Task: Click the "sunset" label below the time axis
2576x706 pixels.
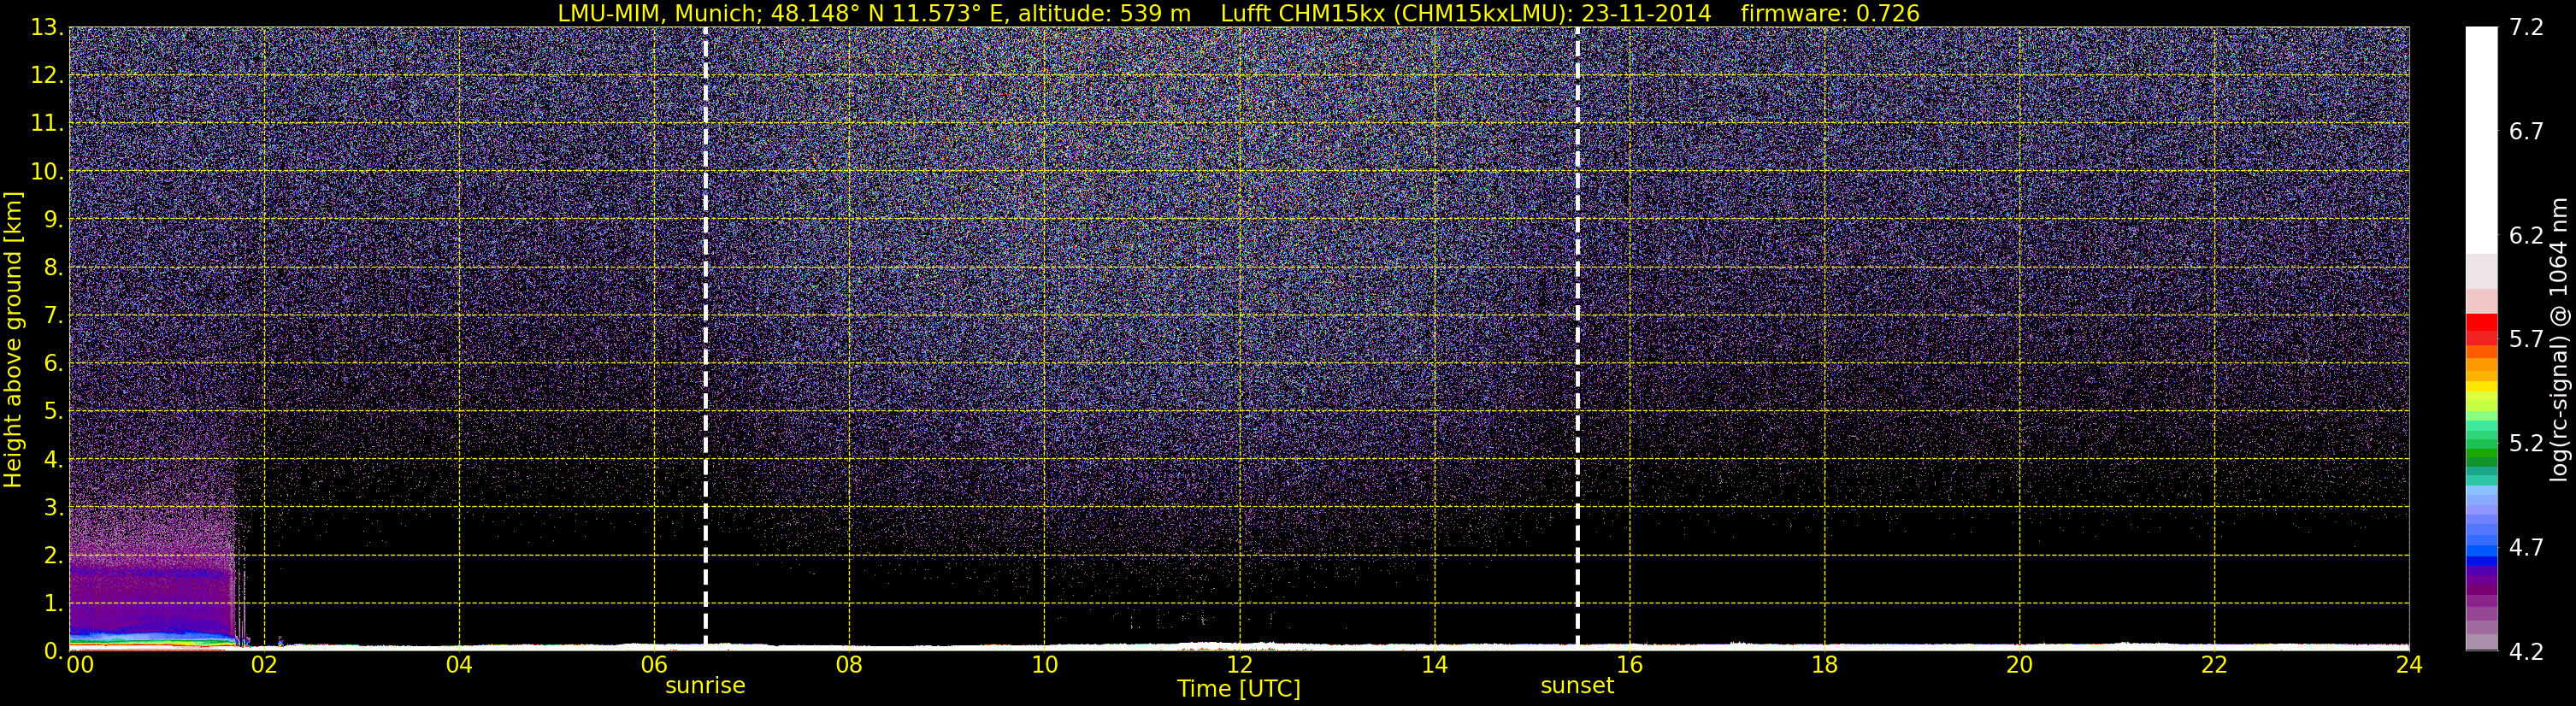Action: coord(1577,686)
